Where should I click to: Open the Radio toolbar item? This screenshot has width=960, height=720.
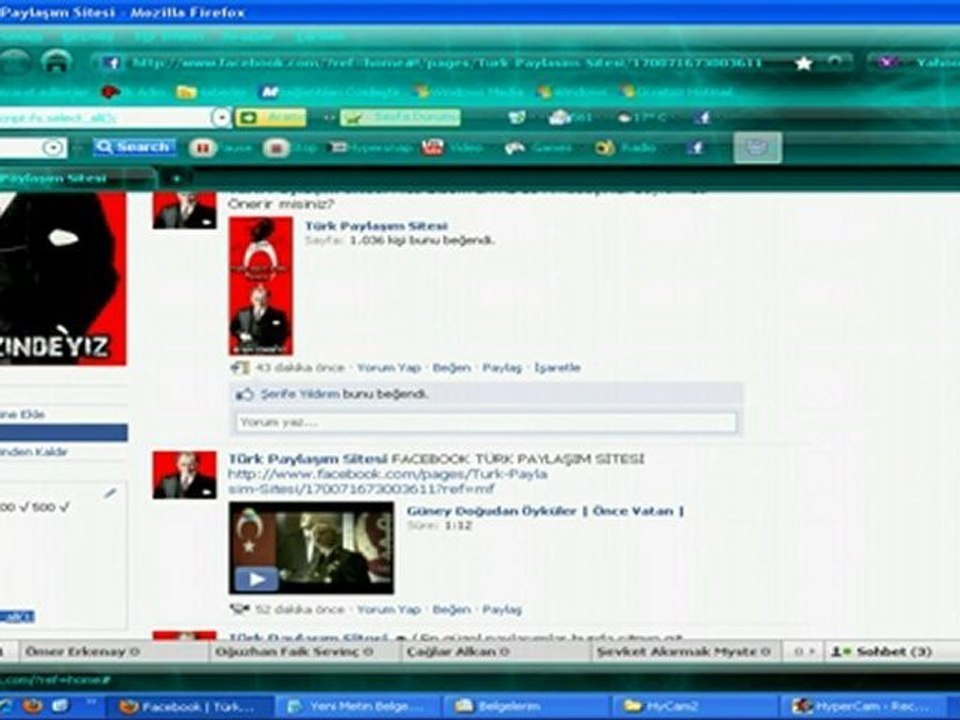click(x=625, y=148)
